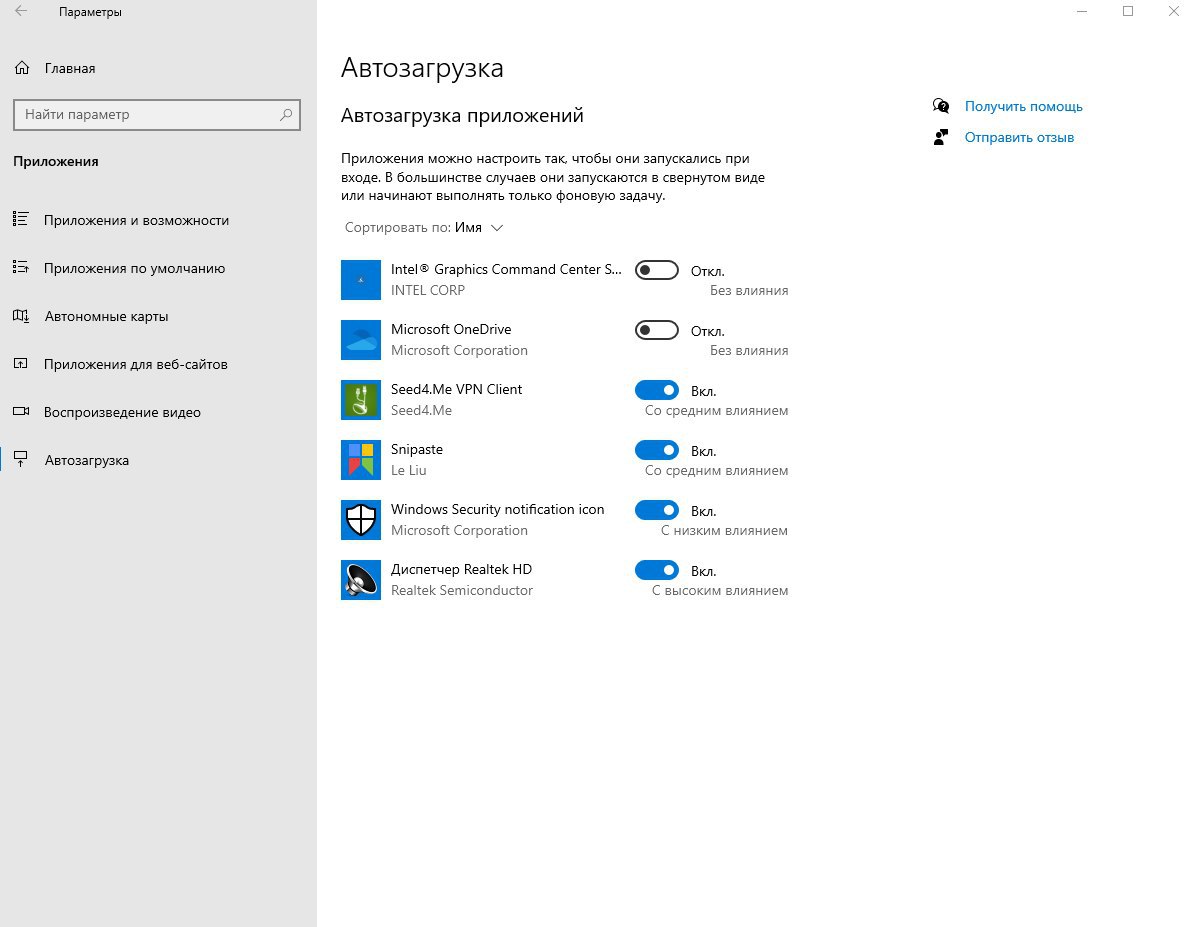Click the 'Realtek Semiconductor' publisher text
The height and width of the screenshot is (927, 1197).
click(x=462, y=590)
